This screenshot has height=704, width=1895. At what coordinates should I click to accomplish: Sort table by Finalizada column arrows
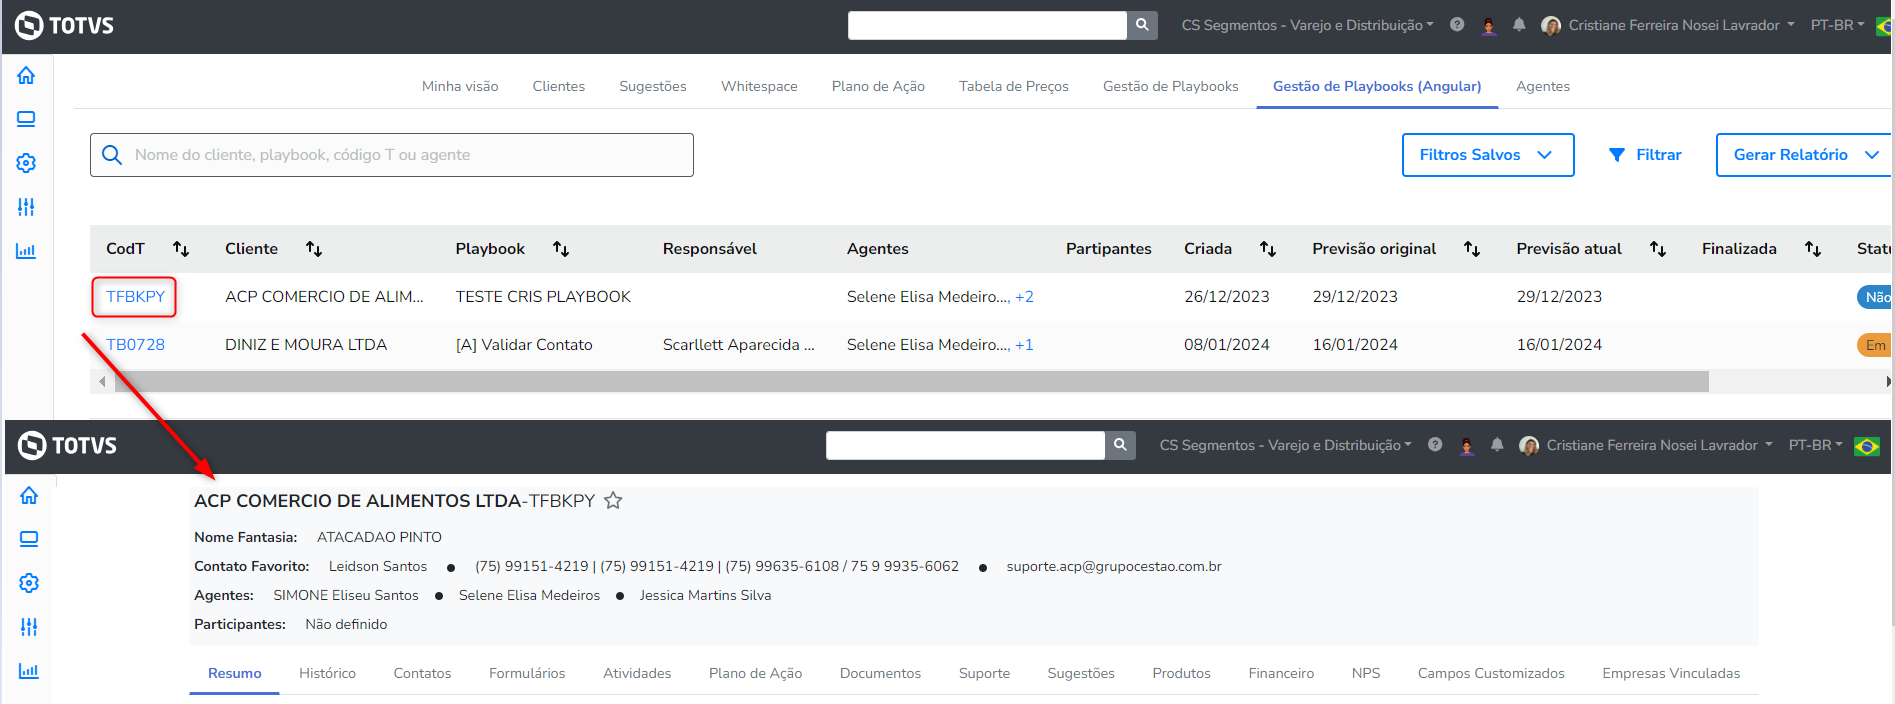click(x=1813, y=249)
